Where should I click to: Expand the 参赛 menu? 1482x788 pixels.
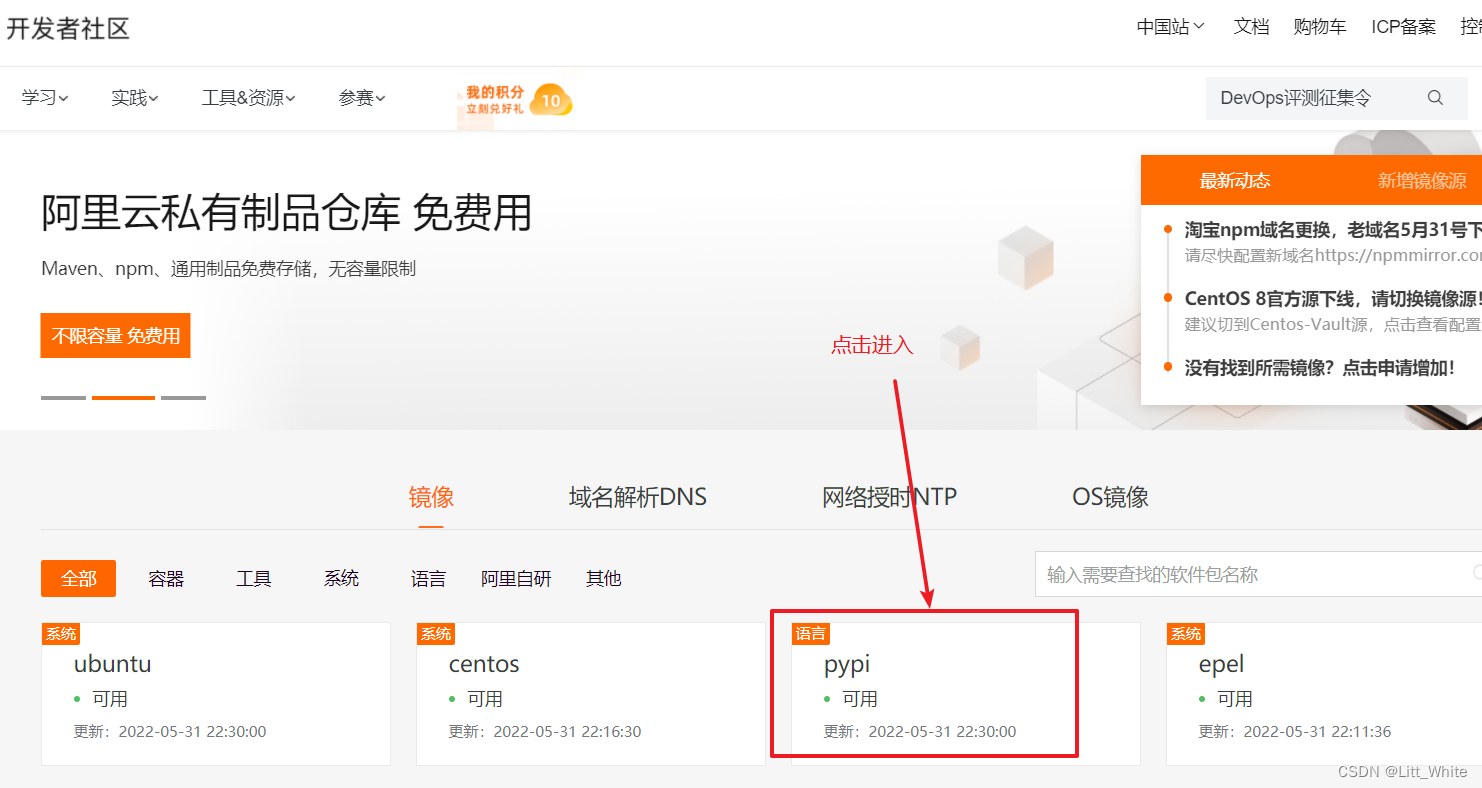pyautogui.click(x=362, y=98)
